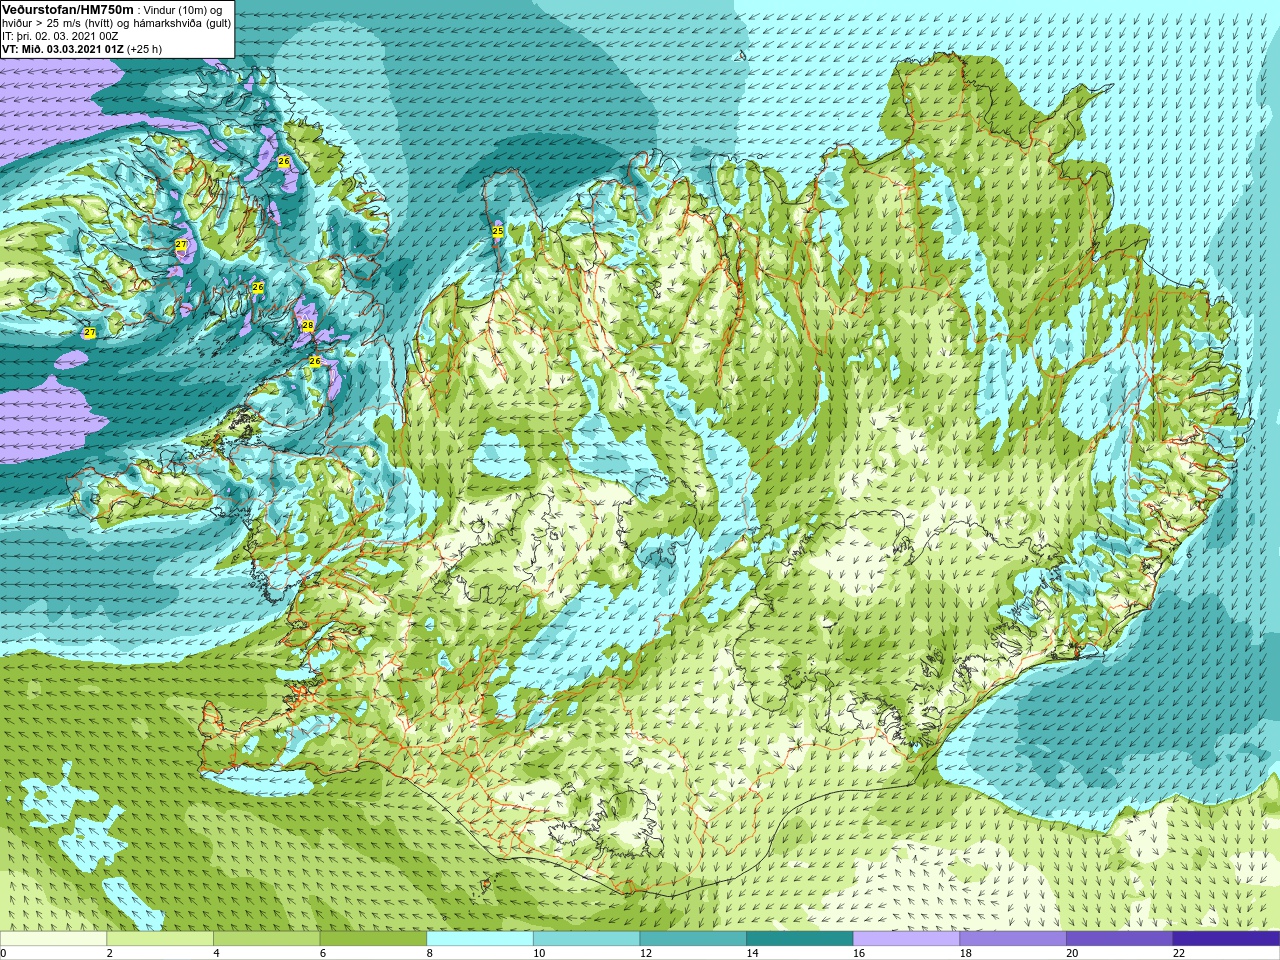Select the 6–8 m/s dark green legend swatch
Screen dimensions: 1280x960
pyautogui.click(x=373, y=939)
